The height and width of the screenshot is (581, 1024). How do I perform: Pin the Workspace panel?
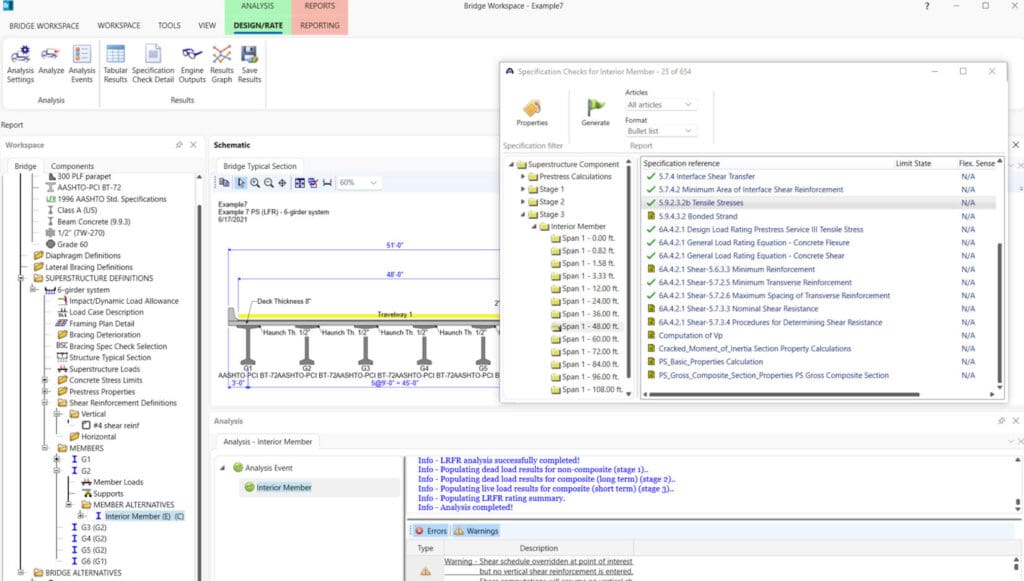[x=178, y=145]
